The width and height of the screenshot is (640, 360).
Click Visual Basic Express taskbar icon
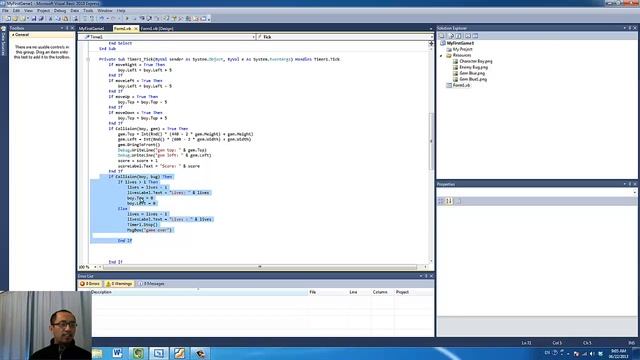159,353
